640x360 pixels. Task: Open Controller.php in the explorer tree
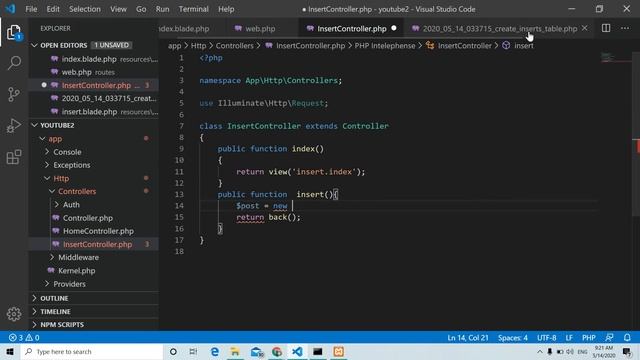pos(87,218)
